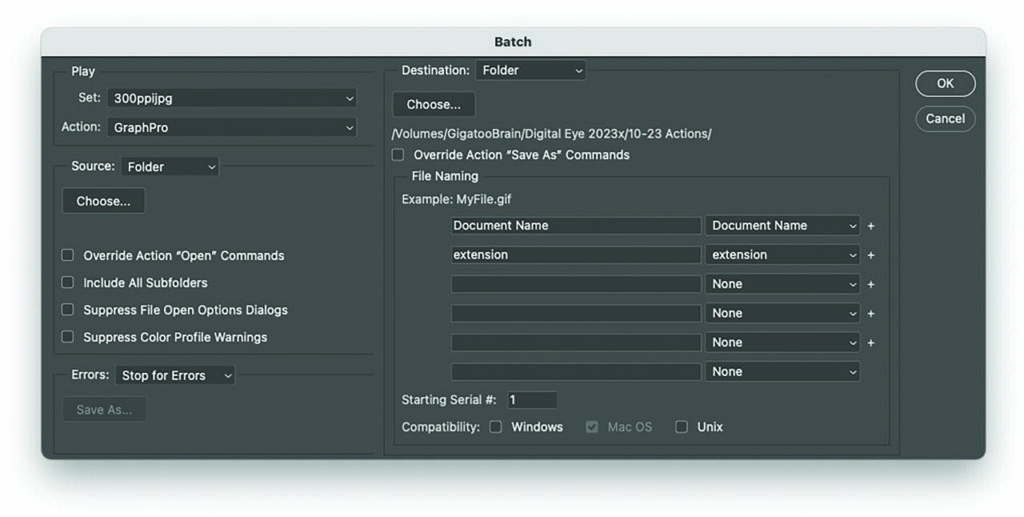Click the Cancel button
1024x517 pixels.
pos(944,118)
